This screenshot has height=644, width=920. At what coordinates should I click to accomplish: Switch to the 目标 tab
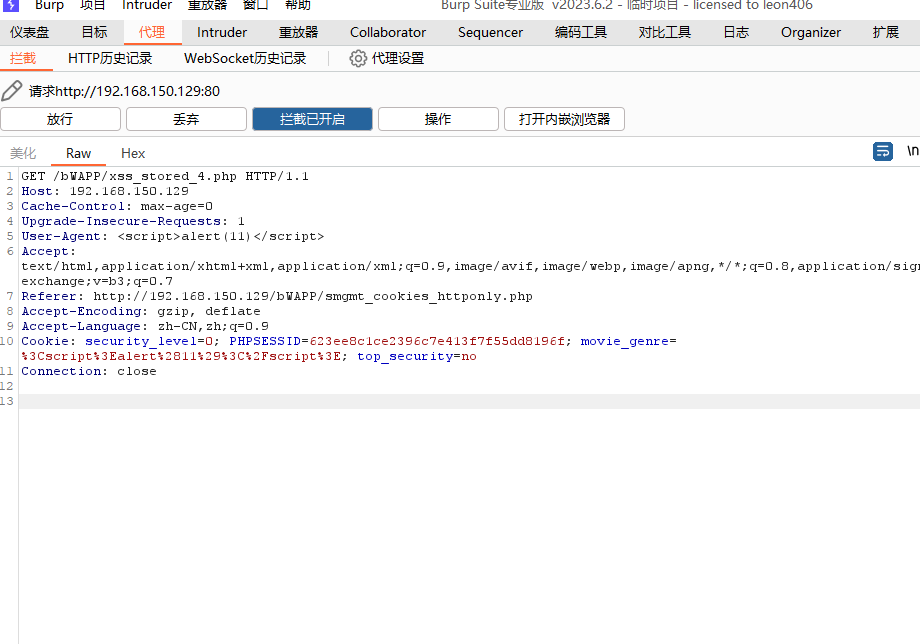94,32
